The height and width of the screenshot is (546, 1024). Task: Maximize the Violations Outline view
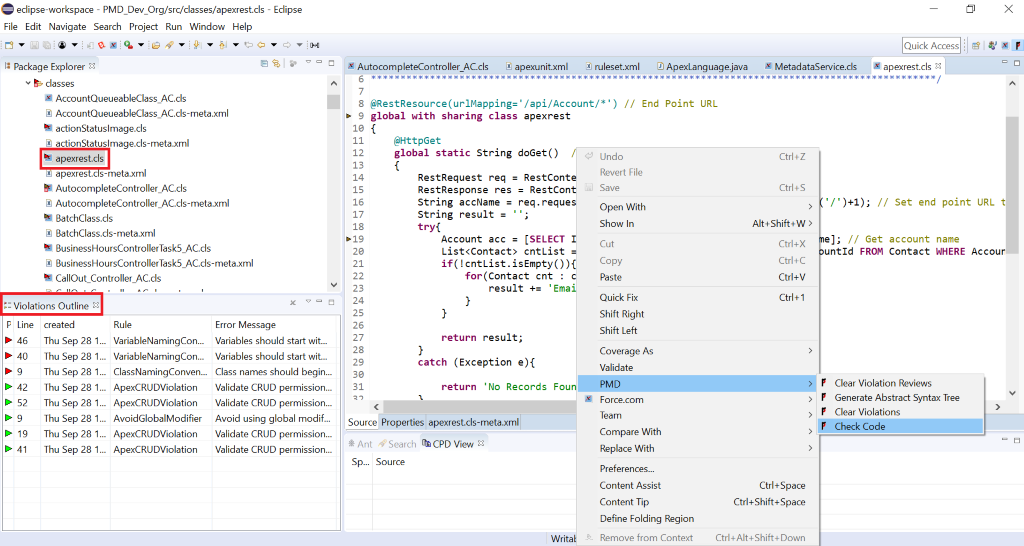332,302
